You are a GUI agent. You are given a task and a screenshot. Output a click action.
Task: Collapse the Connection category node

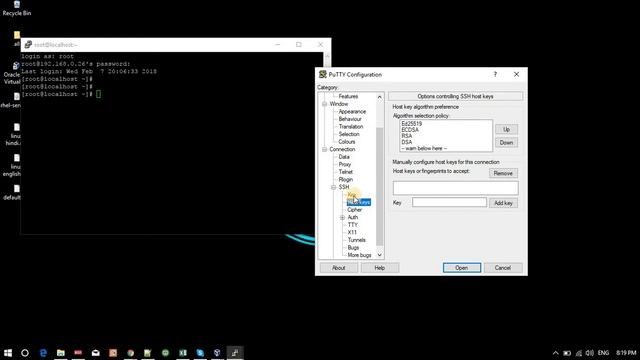pos(324,149)
